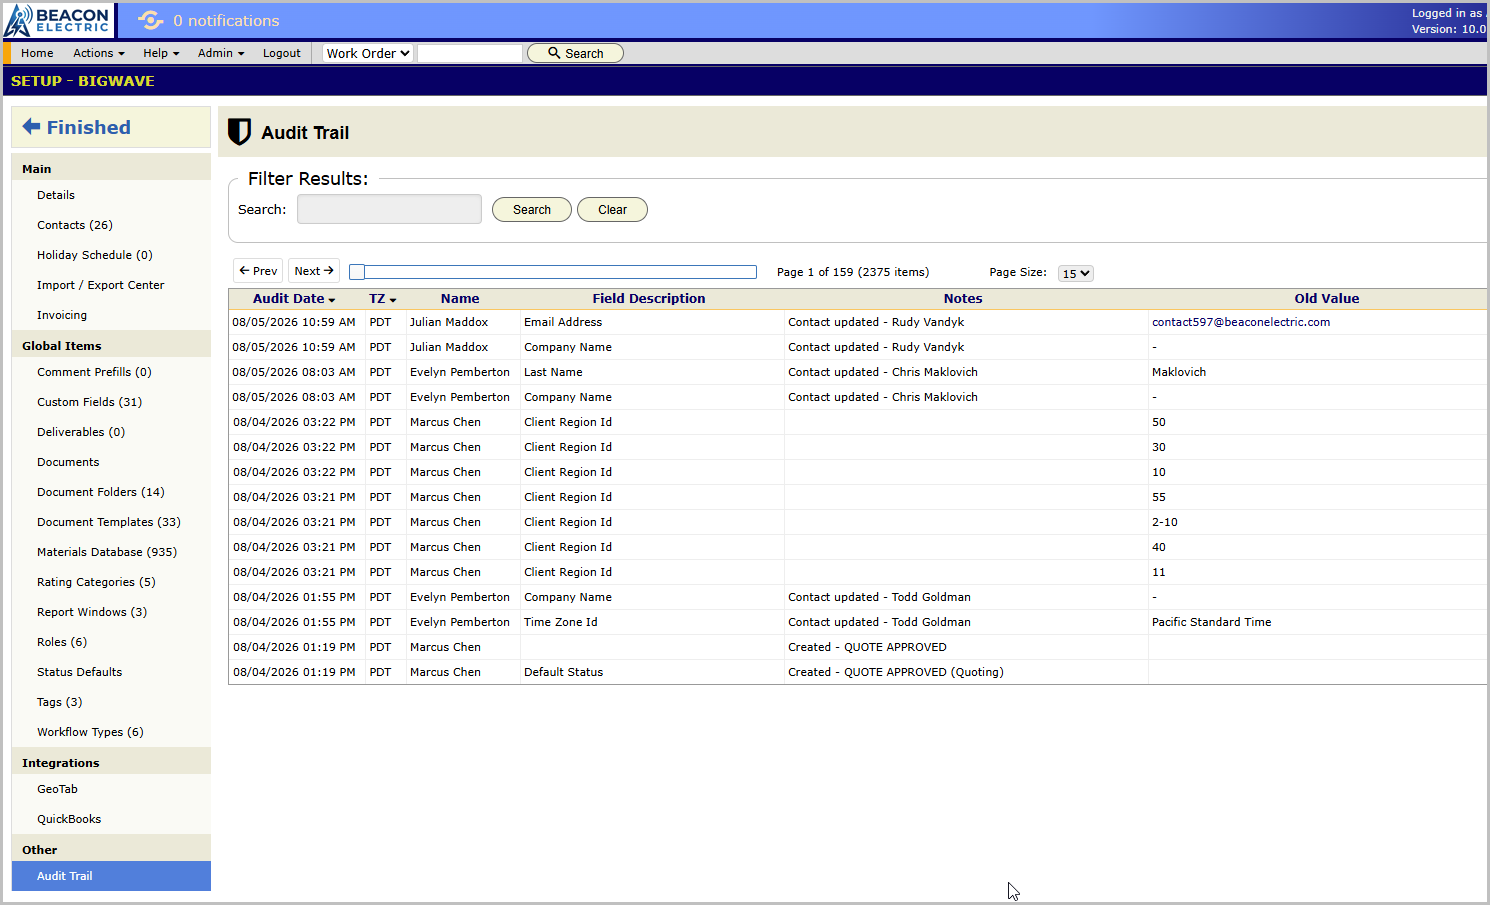
Task: Open Holiday Schedule (0) in the sidebar
Action: tap(95, 255)
